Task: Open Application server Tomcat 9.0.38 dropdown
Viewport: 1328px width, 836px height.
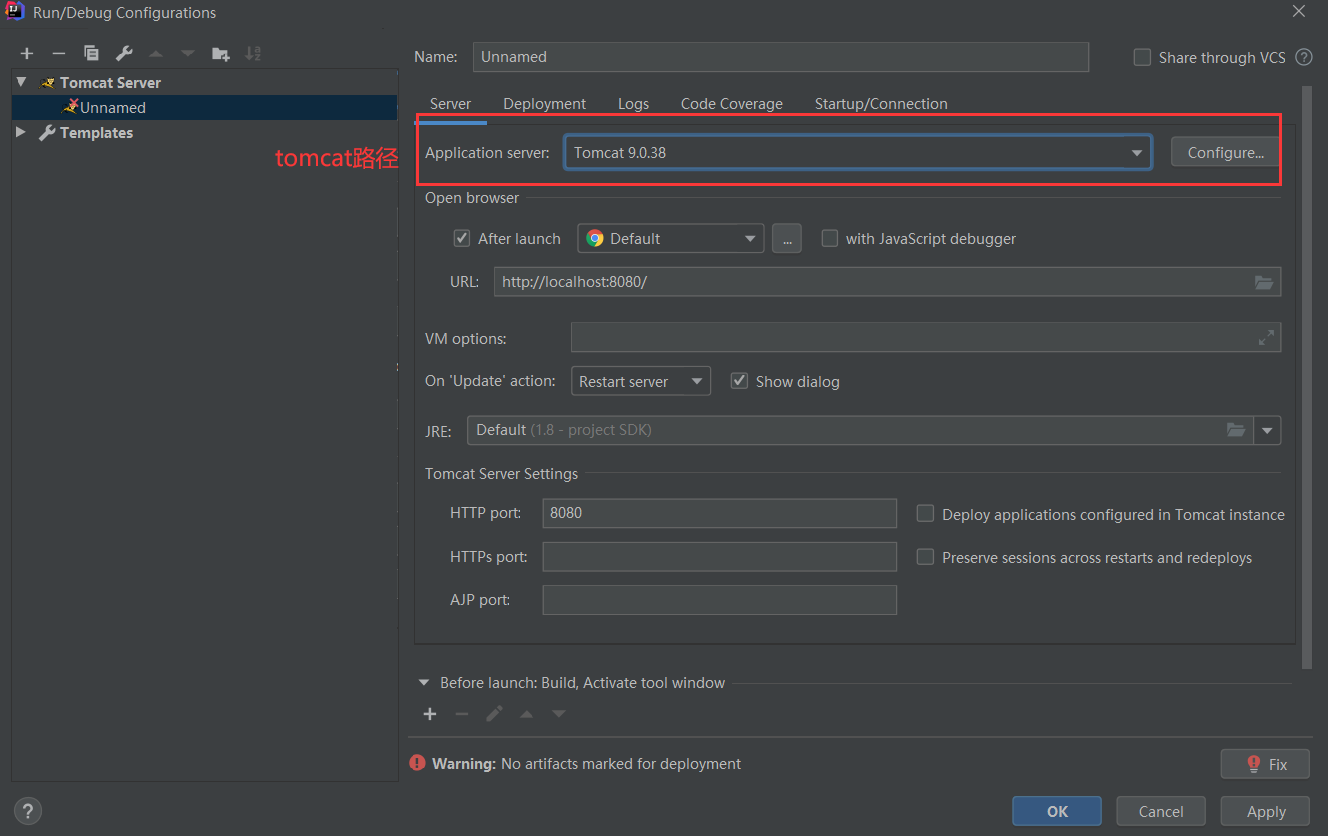Action: [x=858, y=152]
